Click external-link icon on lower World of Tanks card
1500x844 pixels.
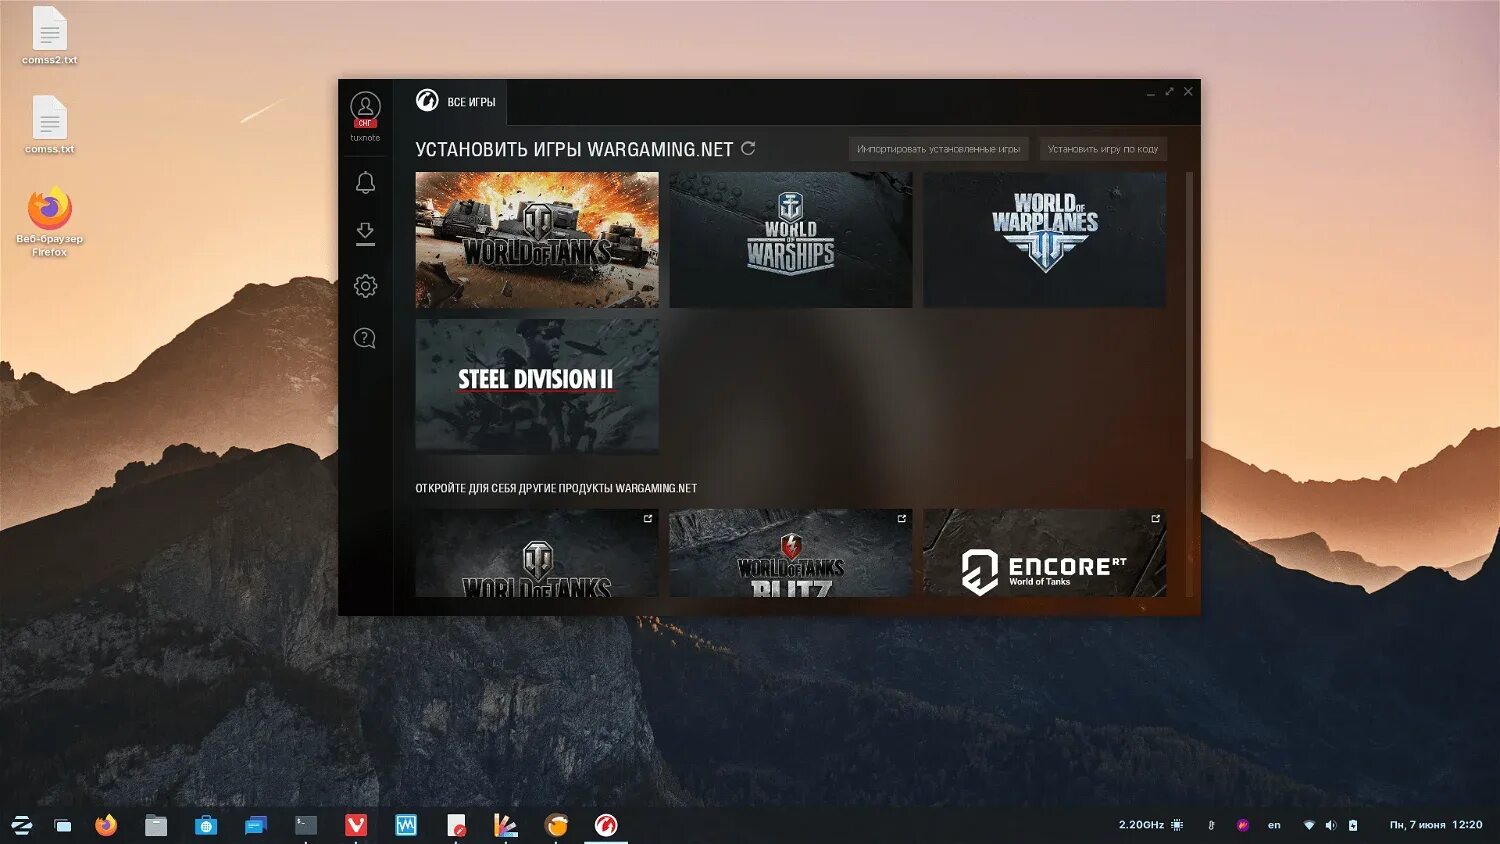click(648, 518)
